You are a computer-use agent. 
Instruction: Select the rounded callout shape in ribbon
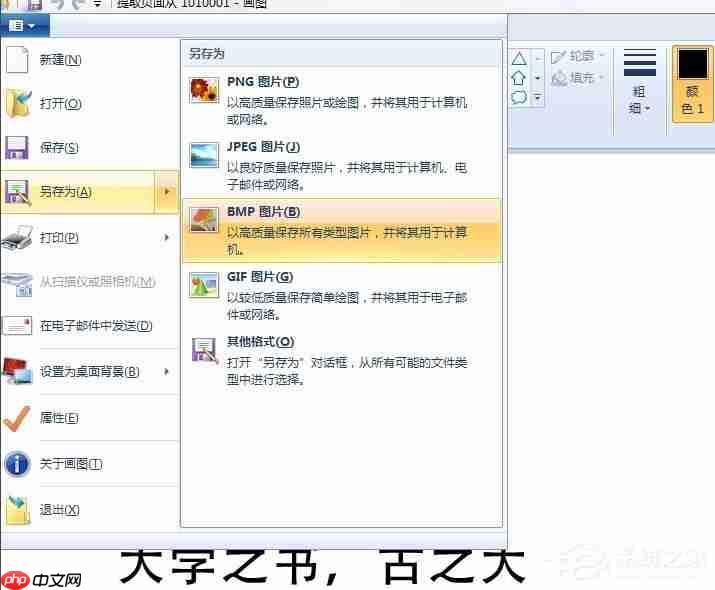[x=519, y=97]
